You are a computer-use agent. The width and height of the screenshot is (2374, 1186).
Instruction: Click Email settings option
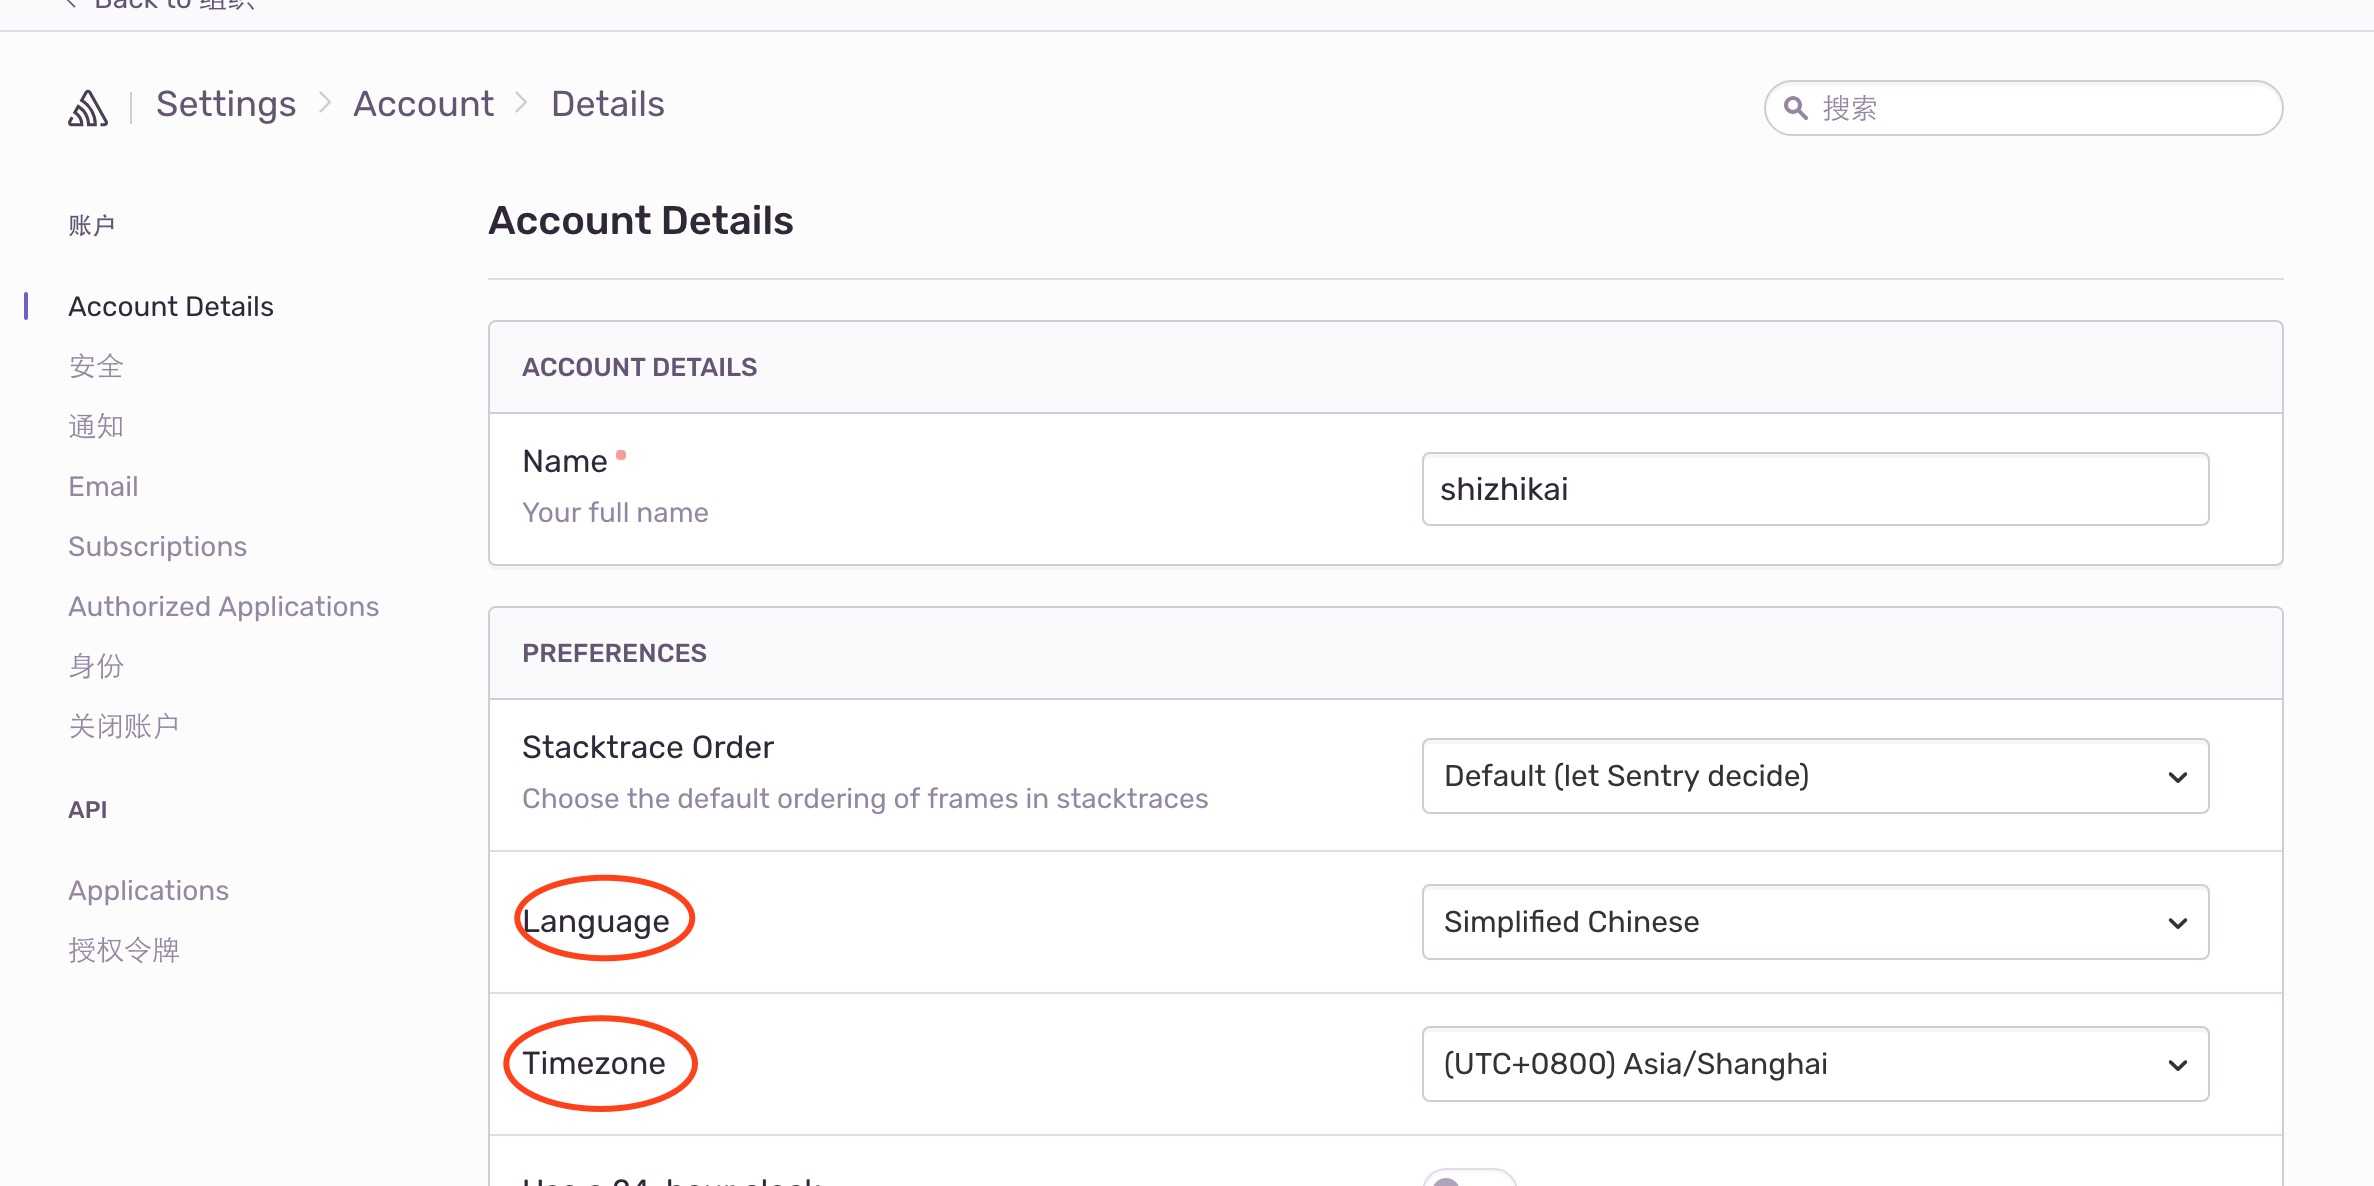pos(103,486)
